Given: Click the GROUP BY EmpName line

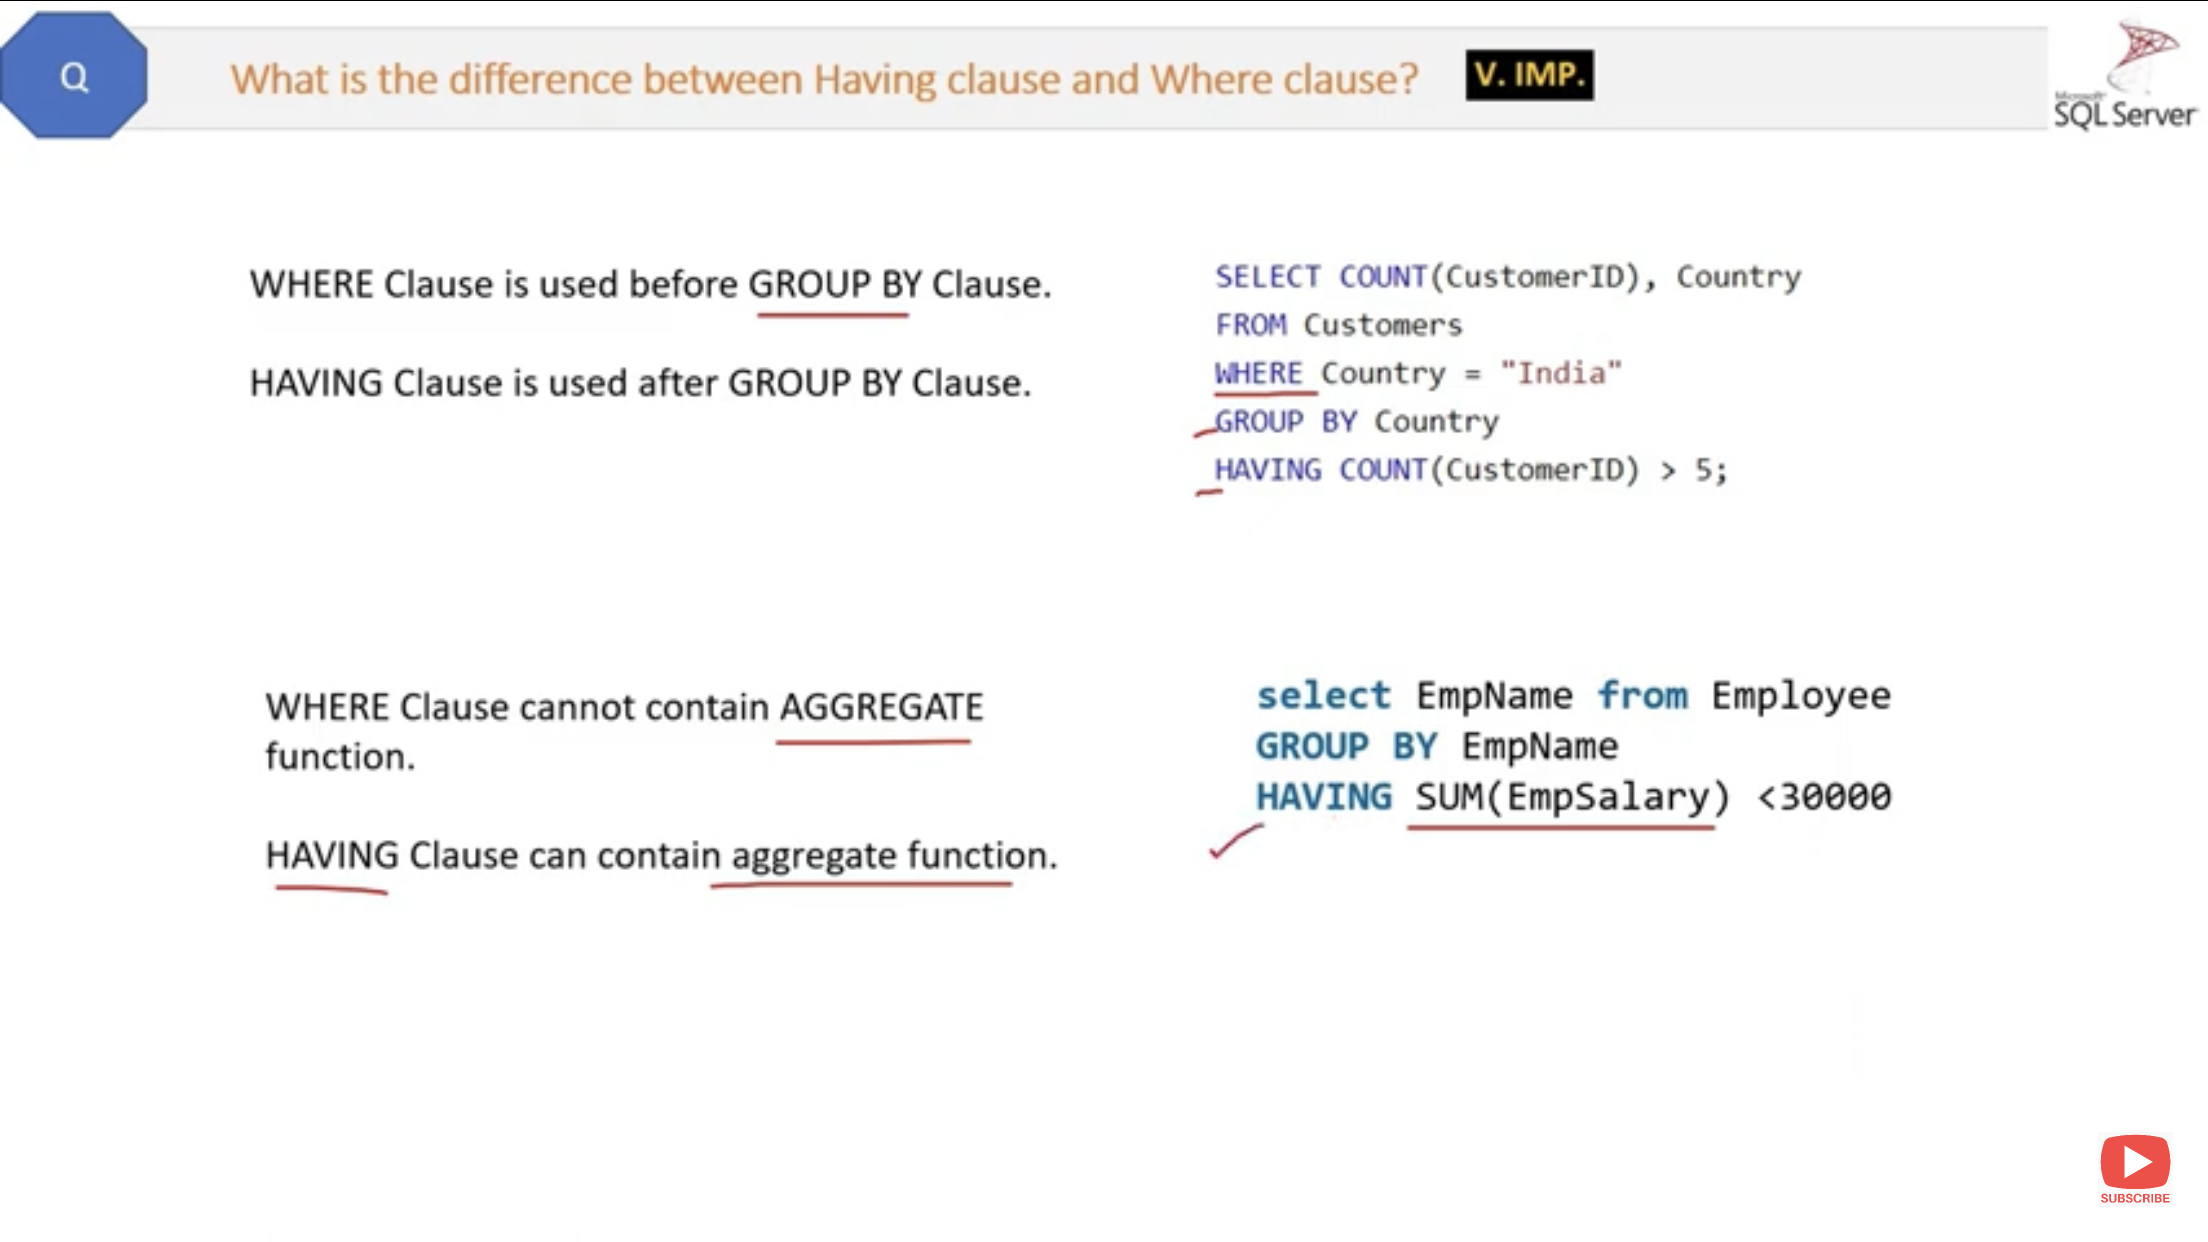Looking at the screenshot, I should click(x=1436, y=746).
